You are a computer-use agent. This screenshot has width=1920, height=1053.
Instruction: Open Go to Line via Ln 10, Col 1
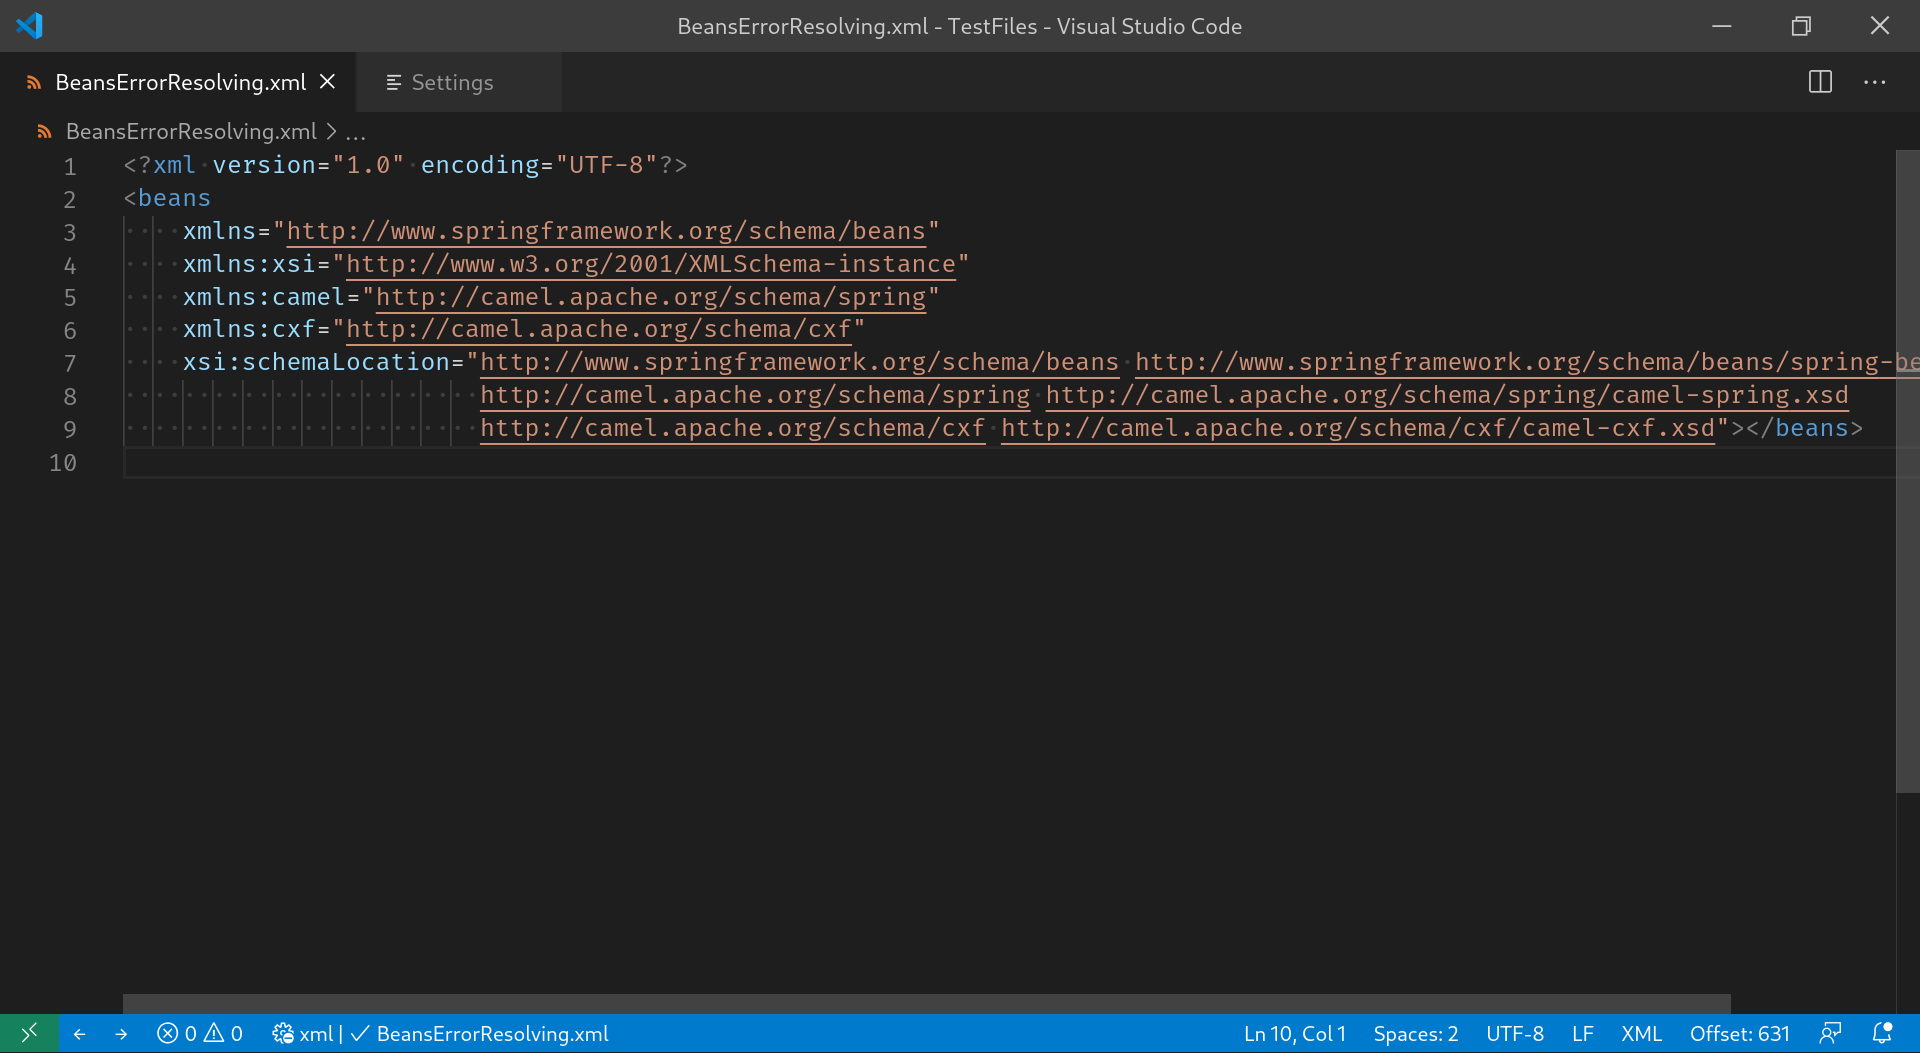coord(1295,1034)
